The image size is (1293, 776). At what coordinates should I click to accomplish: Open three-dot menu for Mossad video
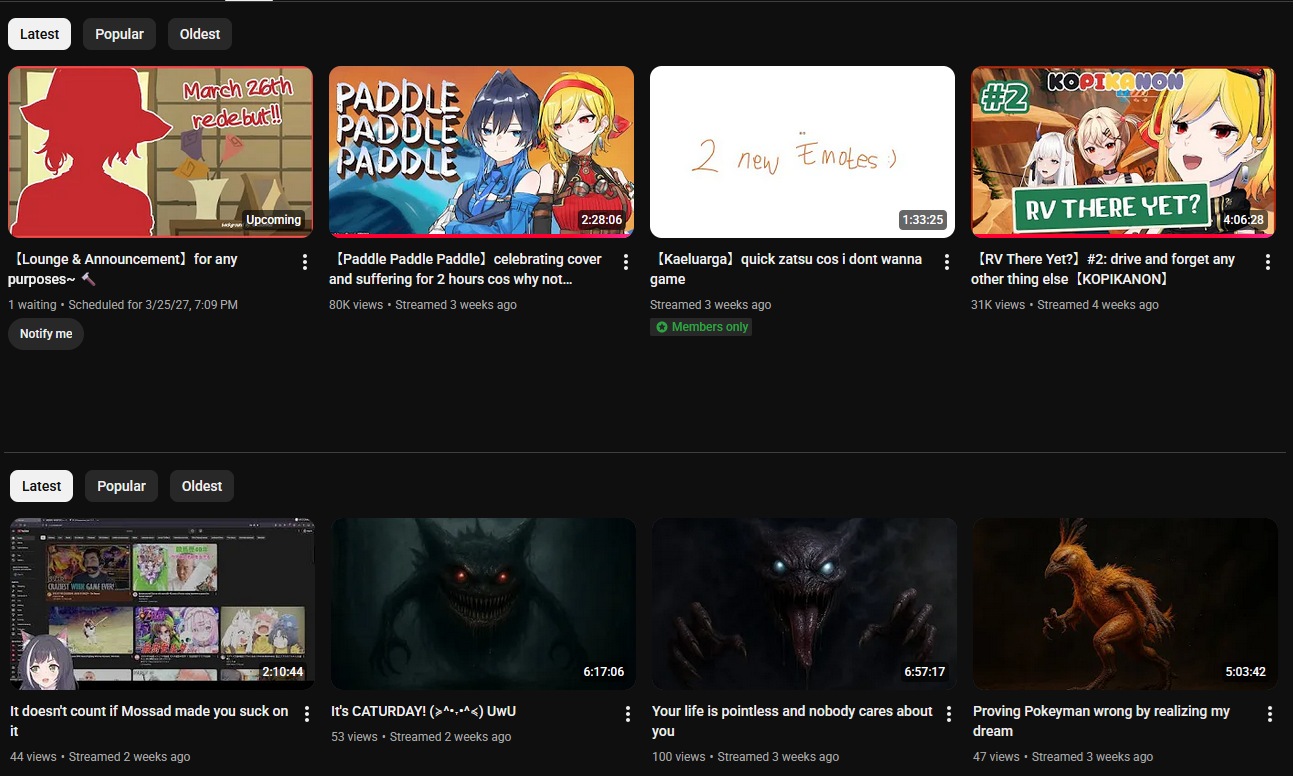pyautogui.click(x=307, y=714)
